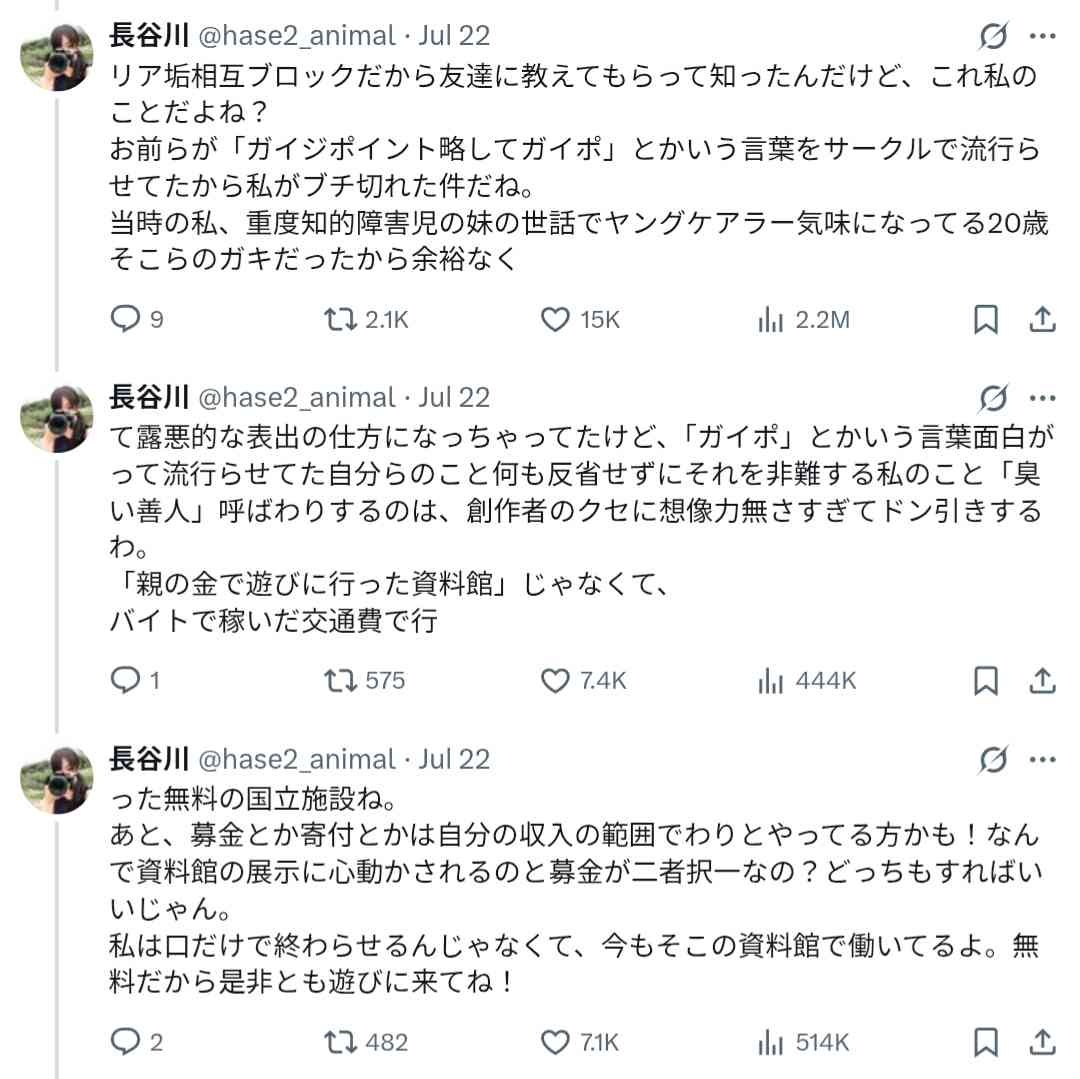Open the Jul 22 timestamp on third tweet

455,759
